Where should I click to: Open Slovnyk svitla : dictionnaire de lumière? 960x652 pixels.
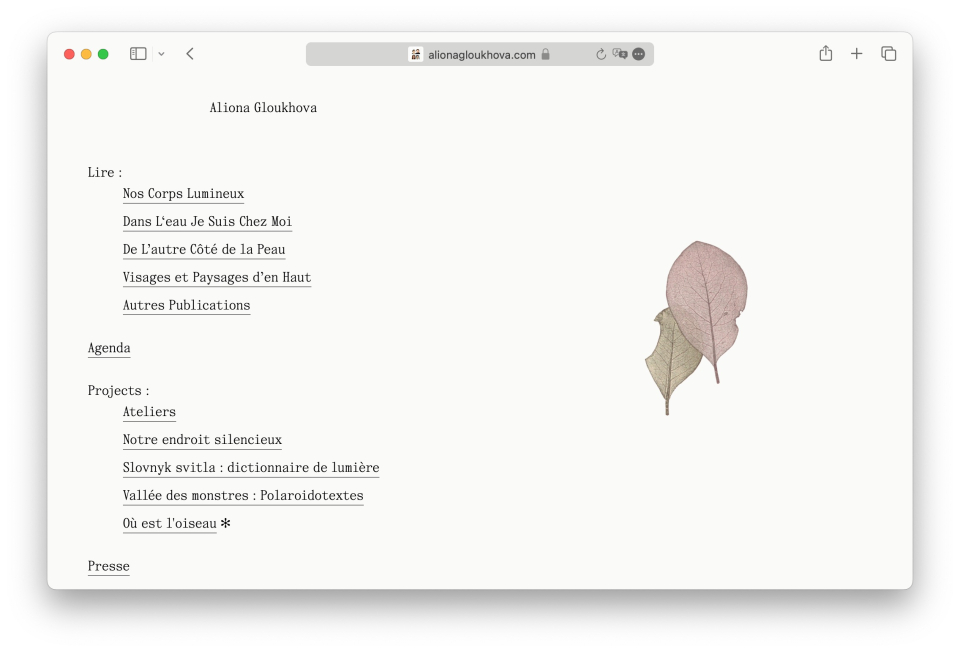click(251, 468)
